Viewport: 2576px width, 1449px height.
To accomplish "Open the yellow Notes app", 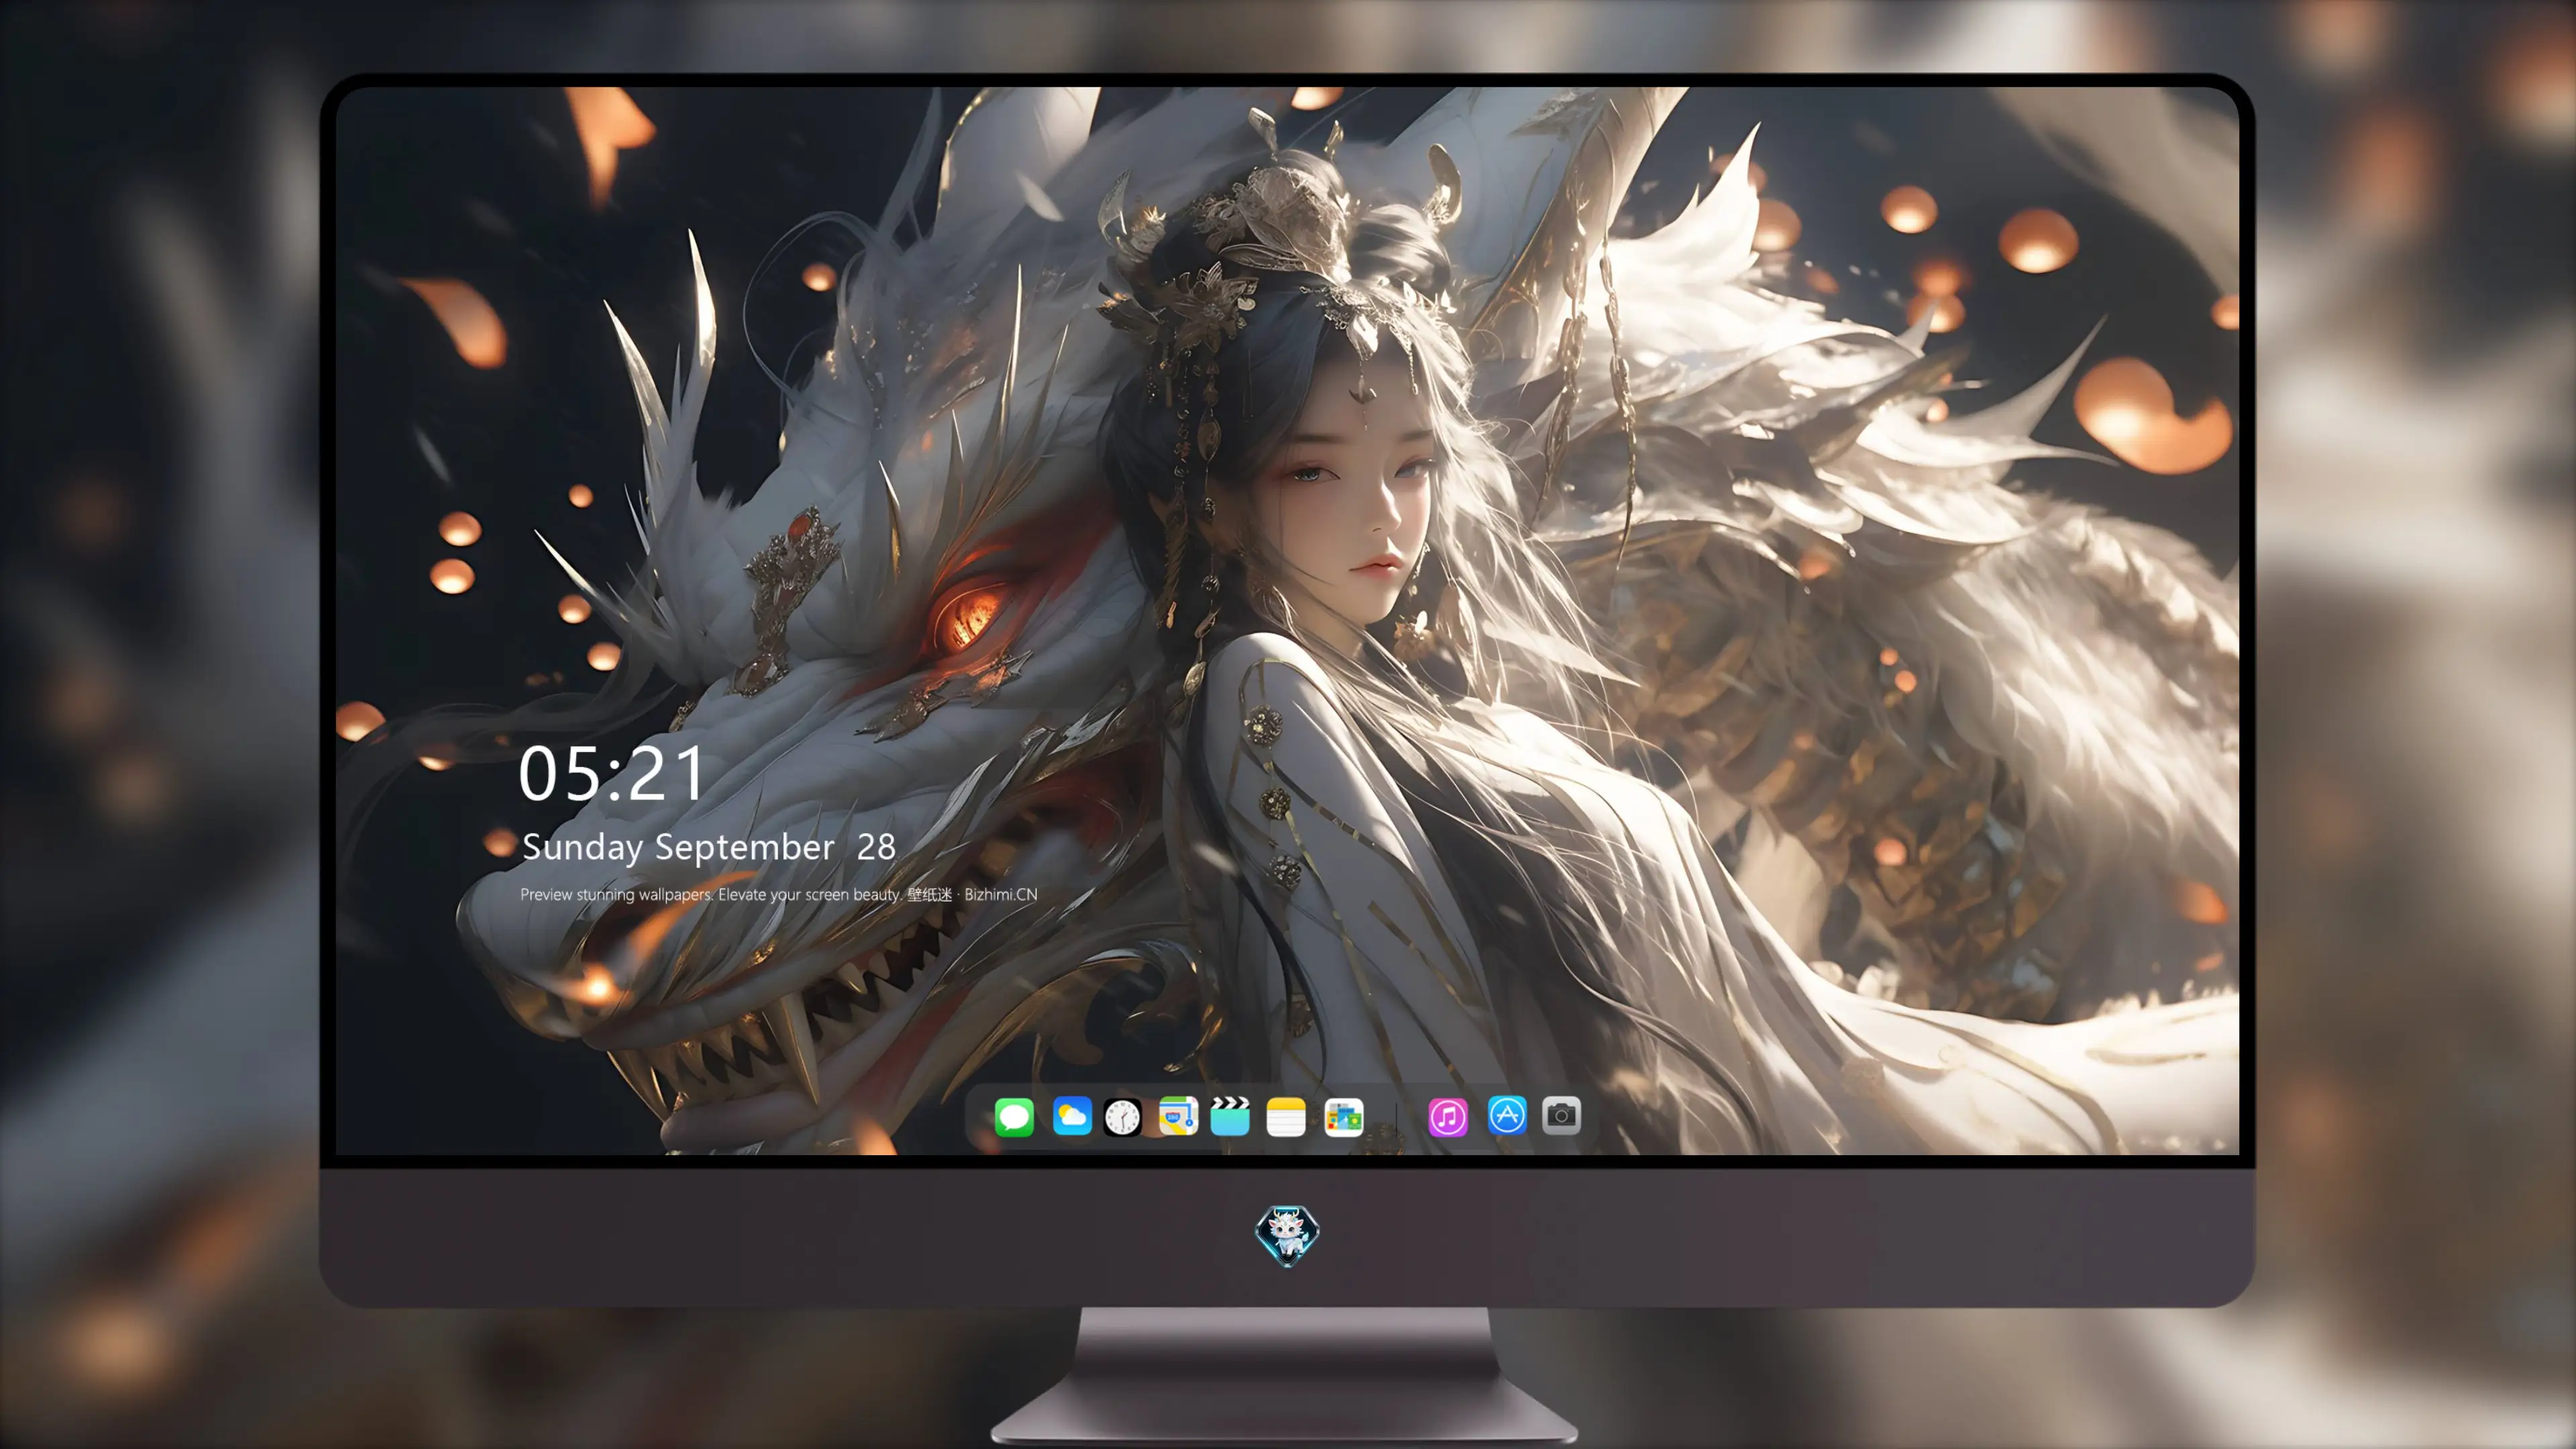I will coord(1286,1116).
